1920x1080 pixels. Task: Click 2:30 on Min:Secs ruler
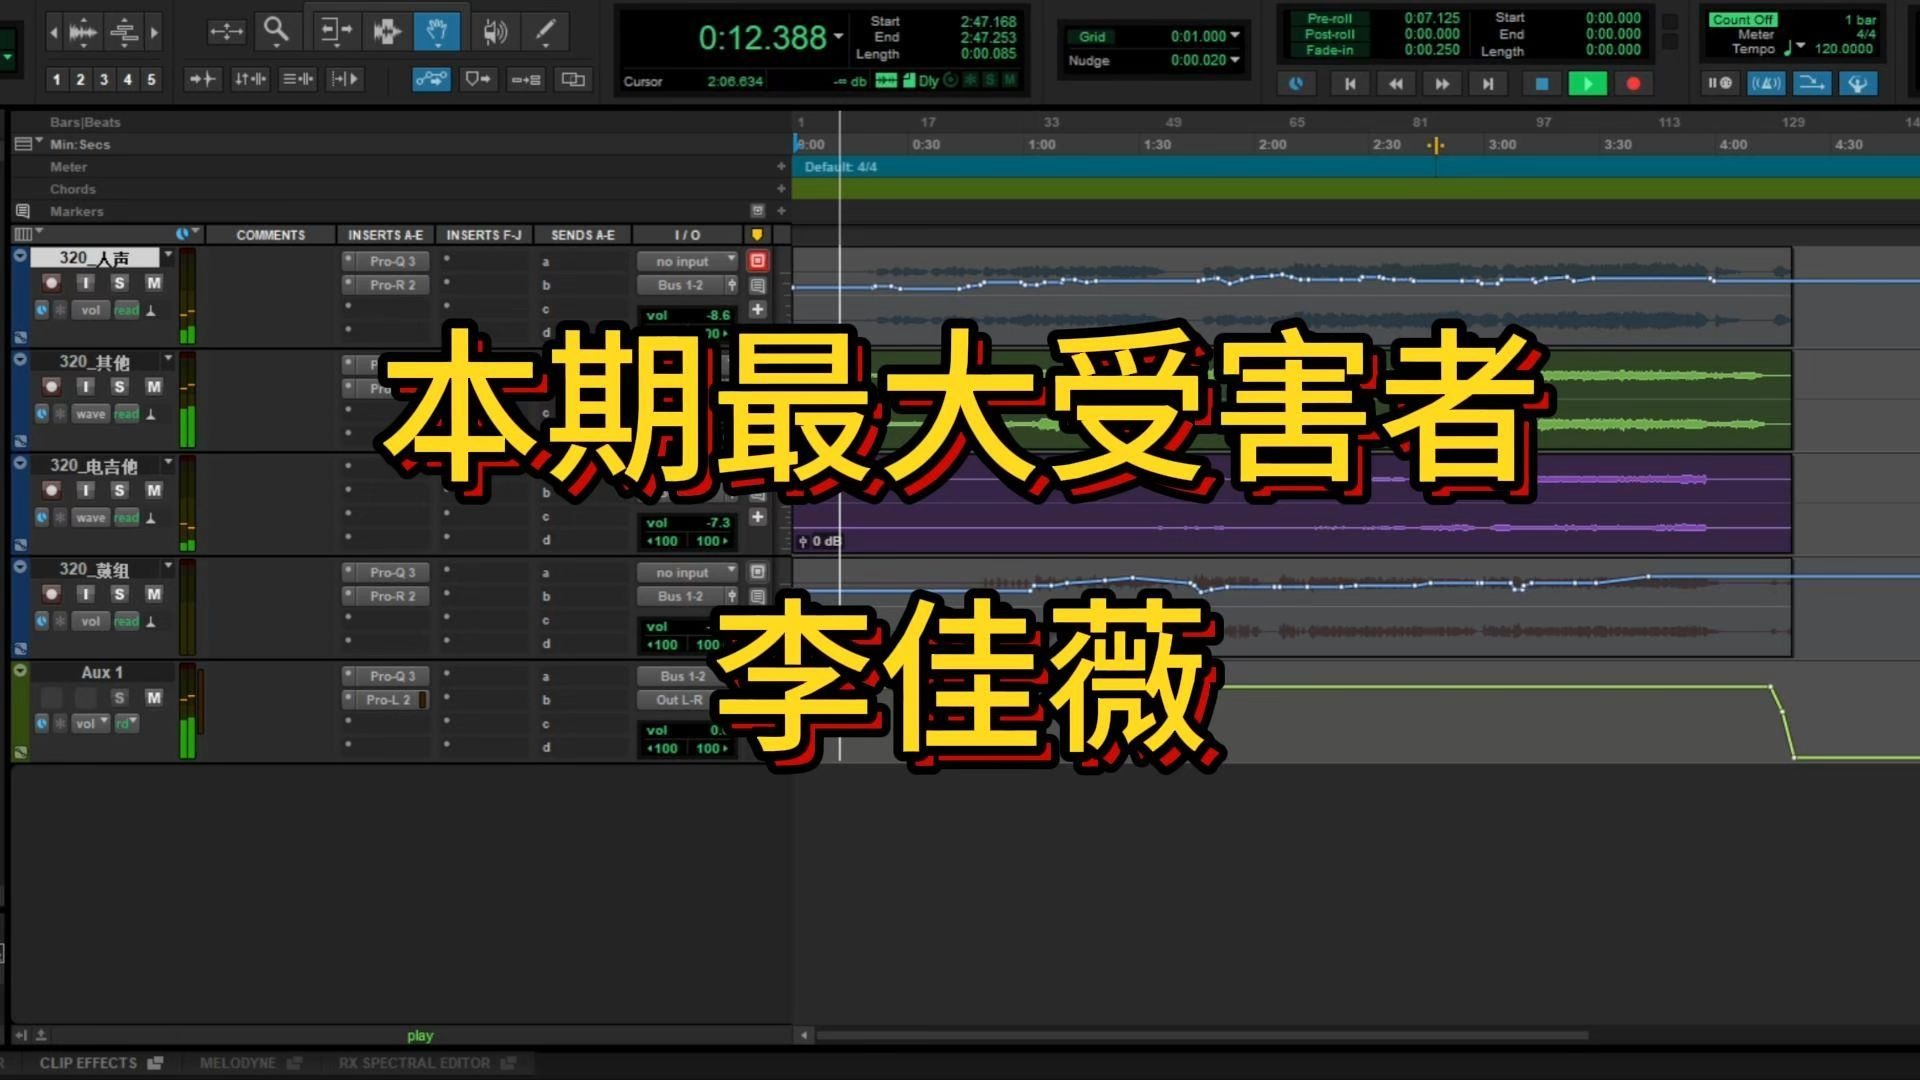point(1387,145)
